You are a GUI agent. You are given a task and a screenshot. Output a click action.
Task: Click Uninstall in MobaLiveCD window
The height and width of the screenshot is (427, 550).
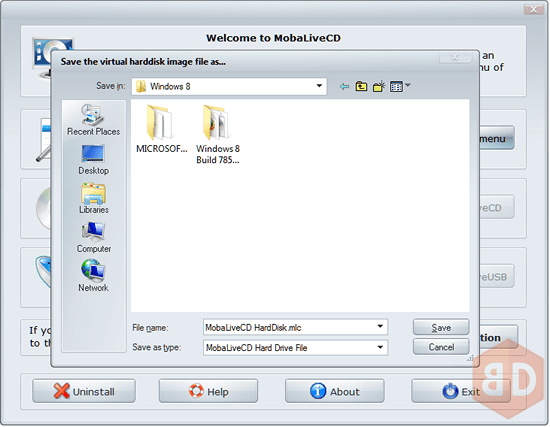pyautogui.click(x=84, y=391)
